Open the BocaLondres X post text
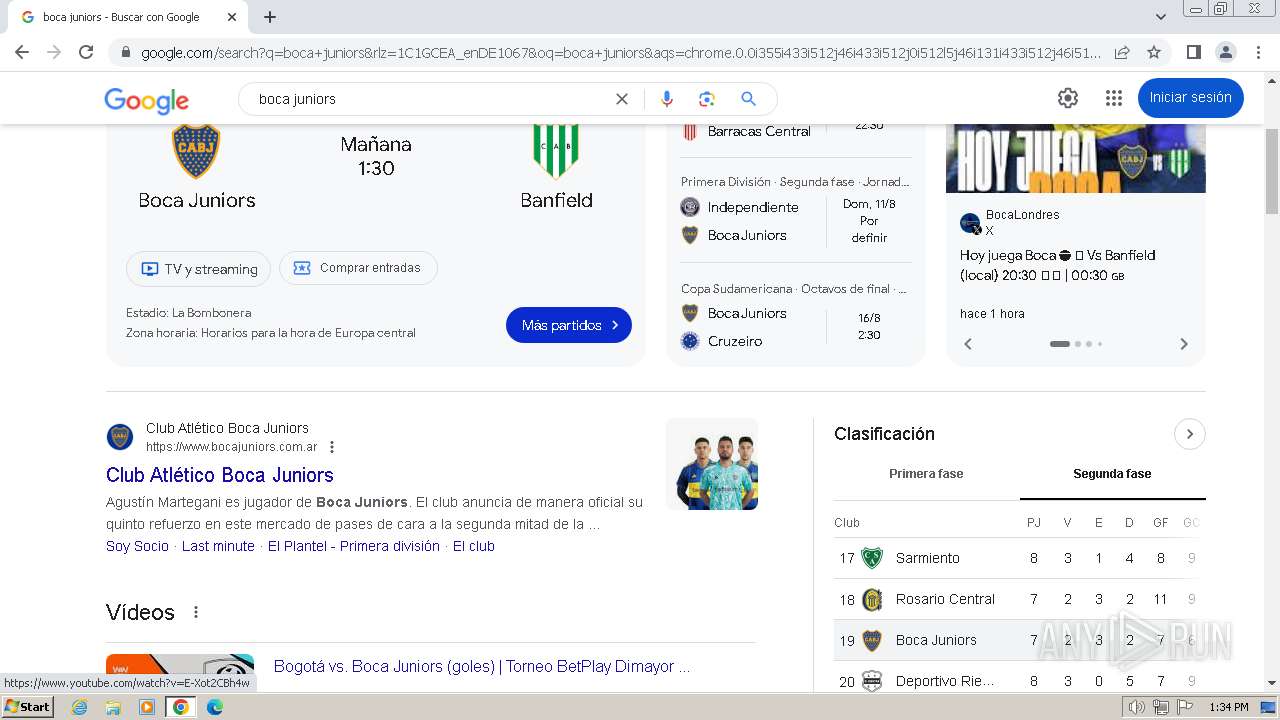 click(x=1057, y=265)
